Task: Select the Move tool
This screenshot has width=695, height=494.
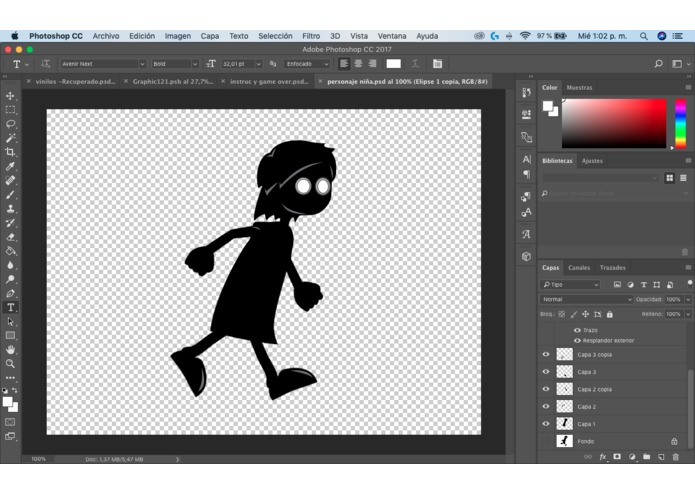Action: [10, 96]
